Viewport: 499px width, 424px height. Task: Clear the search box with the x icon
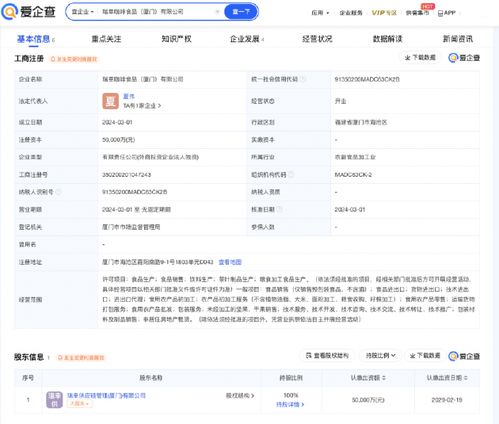click(x=217, y=12)
